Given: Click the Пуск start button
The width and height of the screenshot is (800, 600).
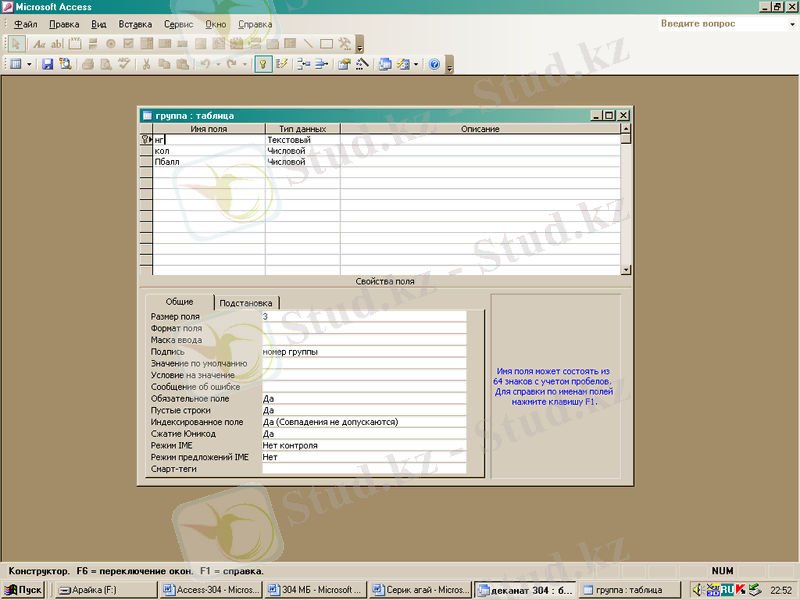Looking at the screenshot, I should pyautogui.click(x=24, y=590).
